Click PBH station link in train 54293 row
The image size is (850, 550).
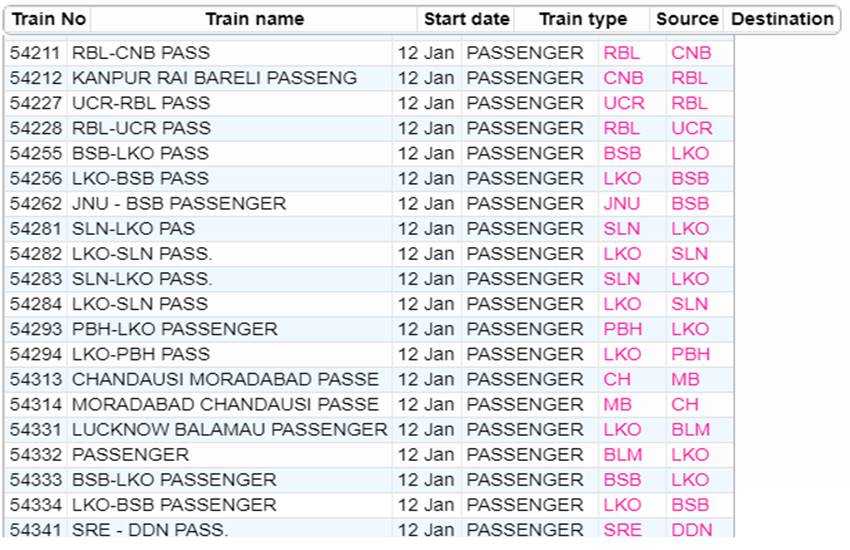point(622,329)
